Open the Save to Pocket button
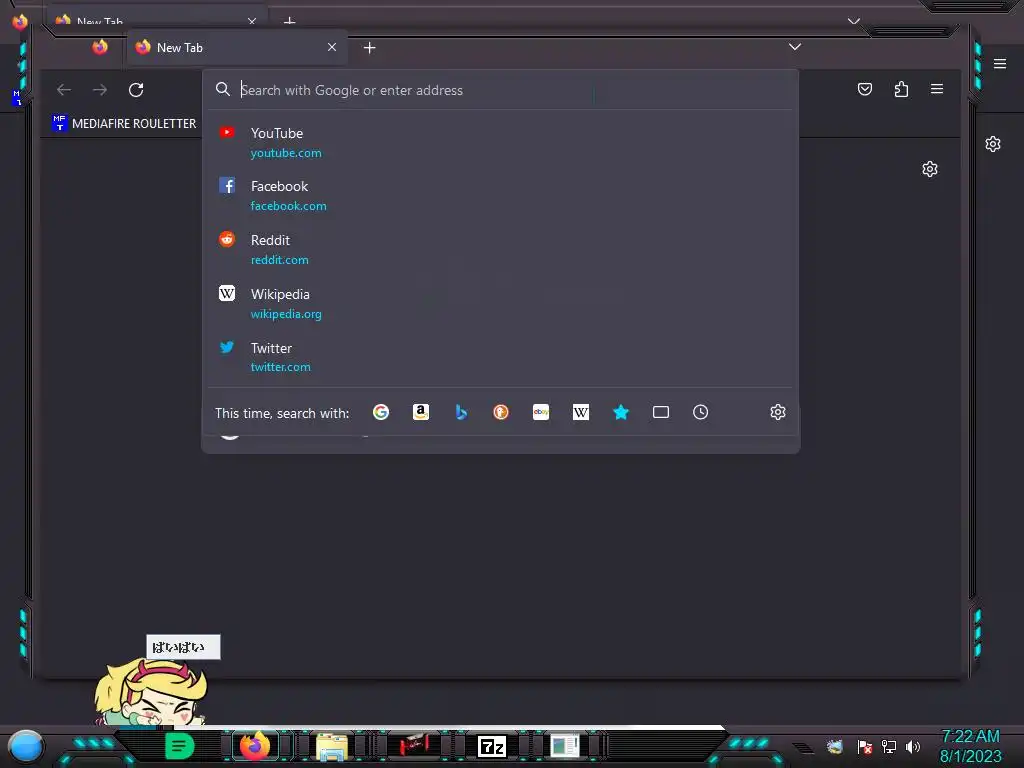This screenshot has width=1024, height=768. [865, 89]
